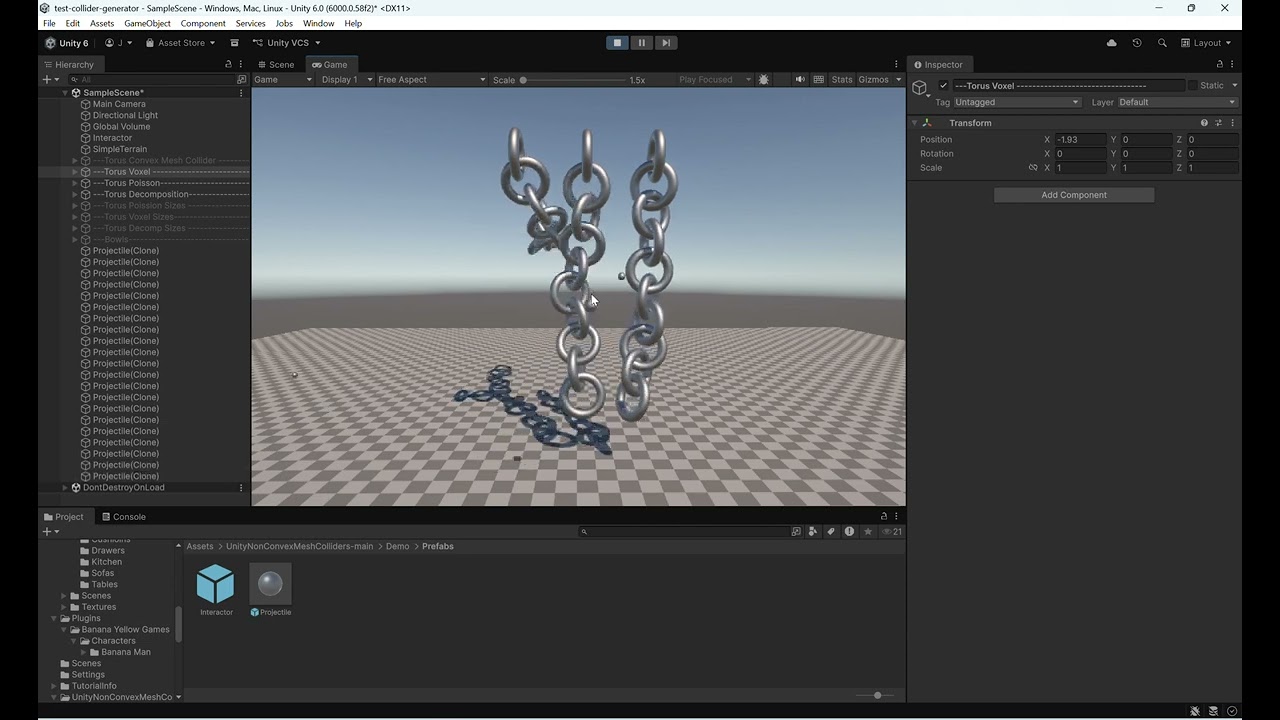Click the Favorites star icon in Project
1280x720 pixels.
[x=868, y=532]
